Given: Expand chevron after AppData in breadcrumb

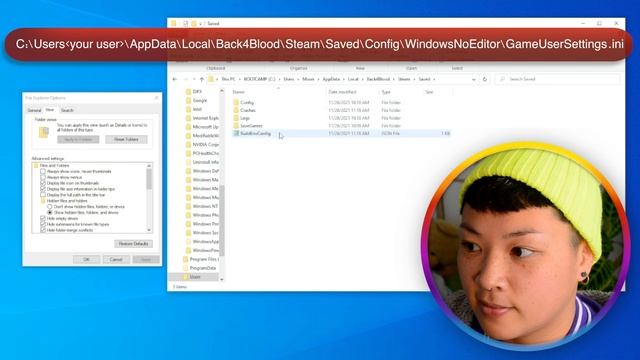Looking at the screenshot, I should pos(344,79).
